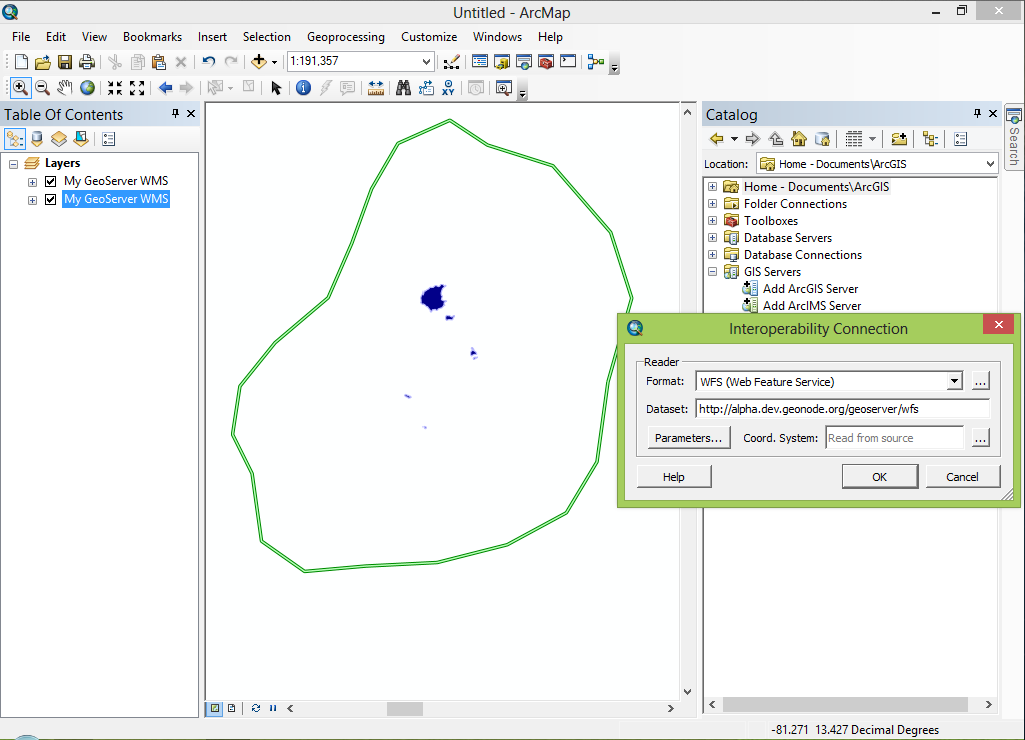Click Help in the Interoperability dialog
Image resolution: width=1025 pixels, height=740 pixels.
674,477
